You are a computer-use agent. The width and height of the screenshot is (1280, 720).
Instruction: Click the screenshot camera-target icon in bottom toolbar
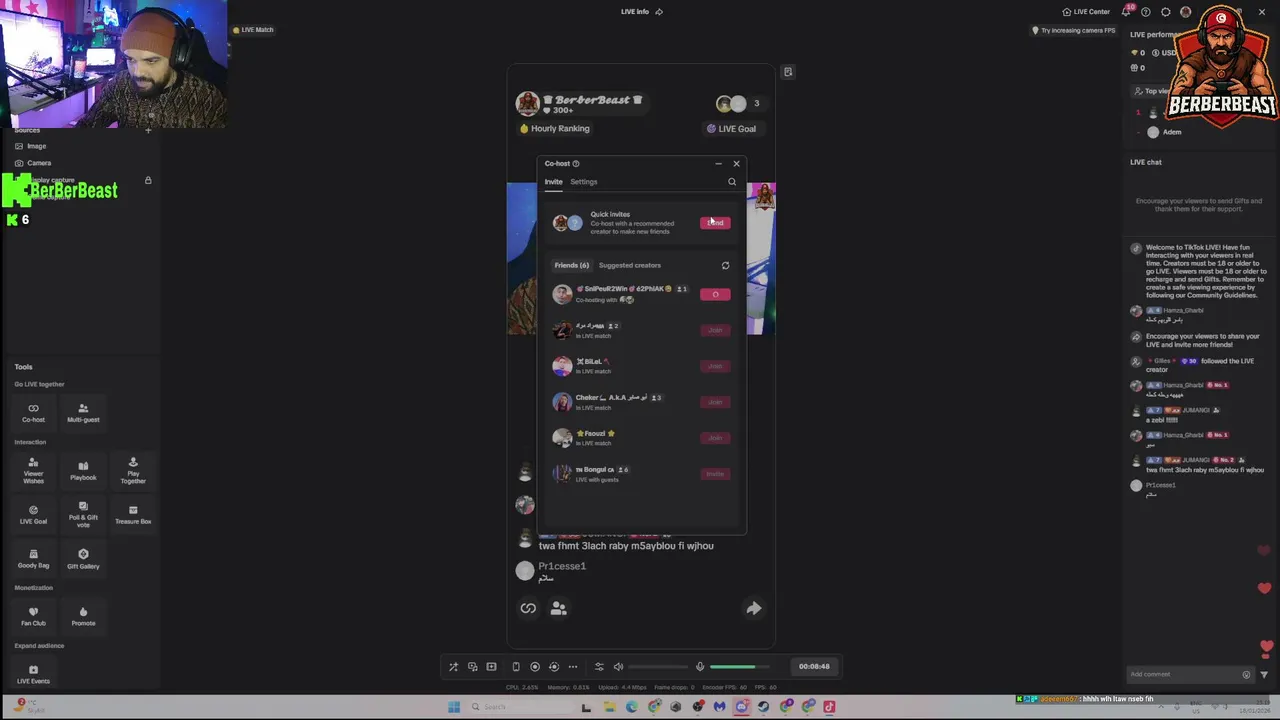[x=554, y=666]
